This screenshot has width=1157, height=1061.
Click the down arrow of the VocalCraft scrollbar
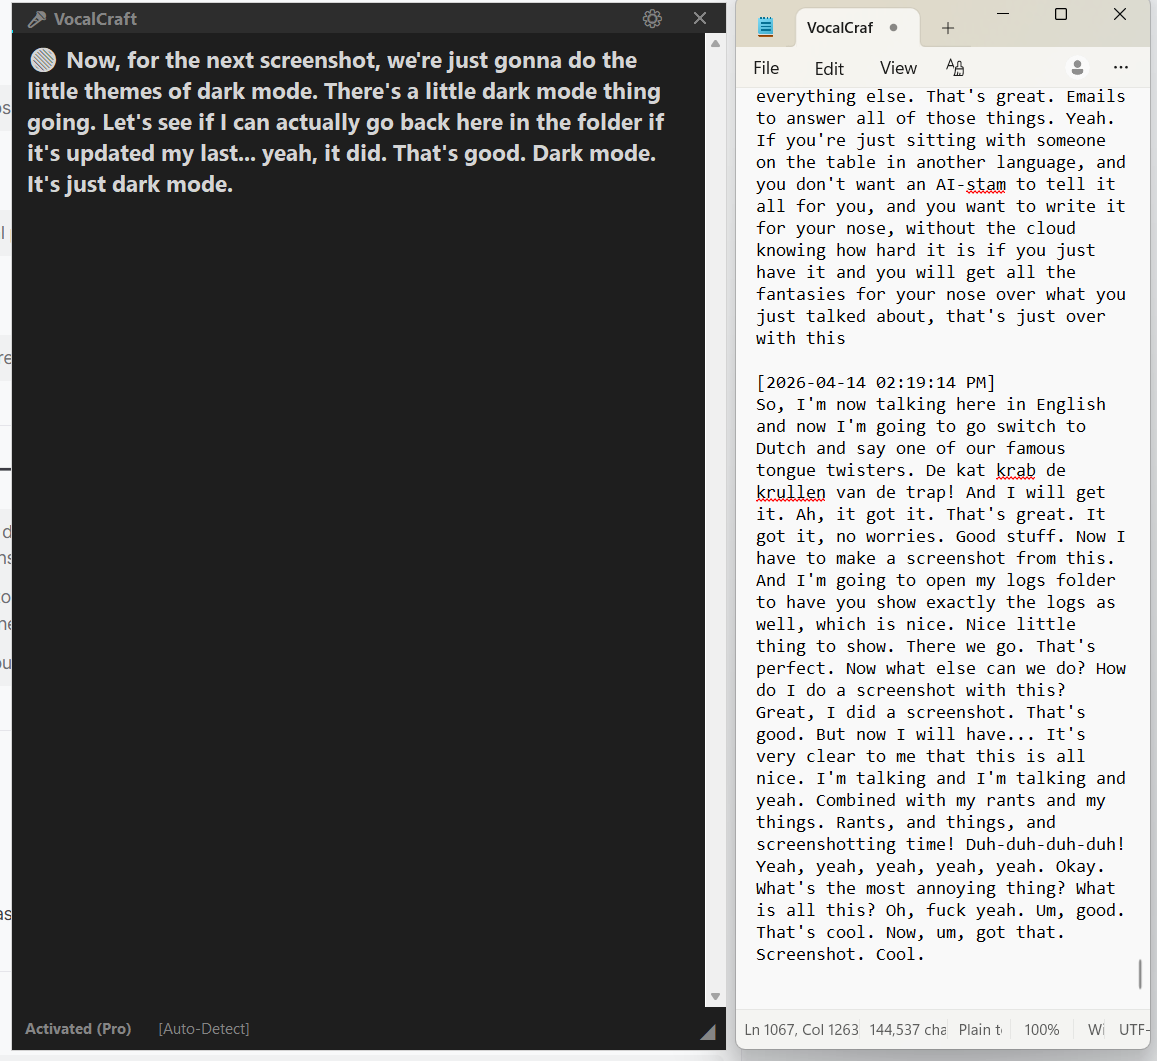coord(716,996)
